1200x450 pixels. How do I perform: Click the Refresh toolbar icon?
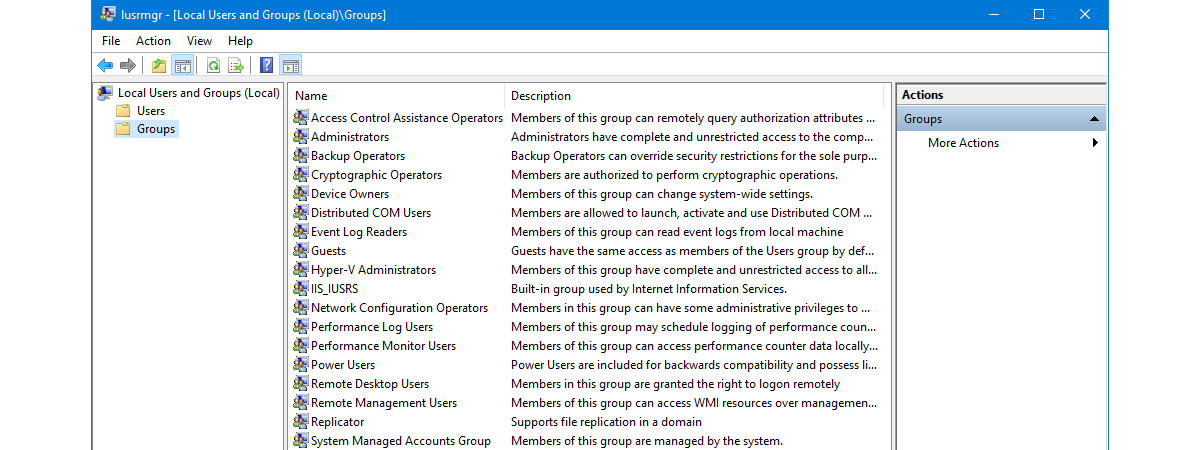click(213, 66)
